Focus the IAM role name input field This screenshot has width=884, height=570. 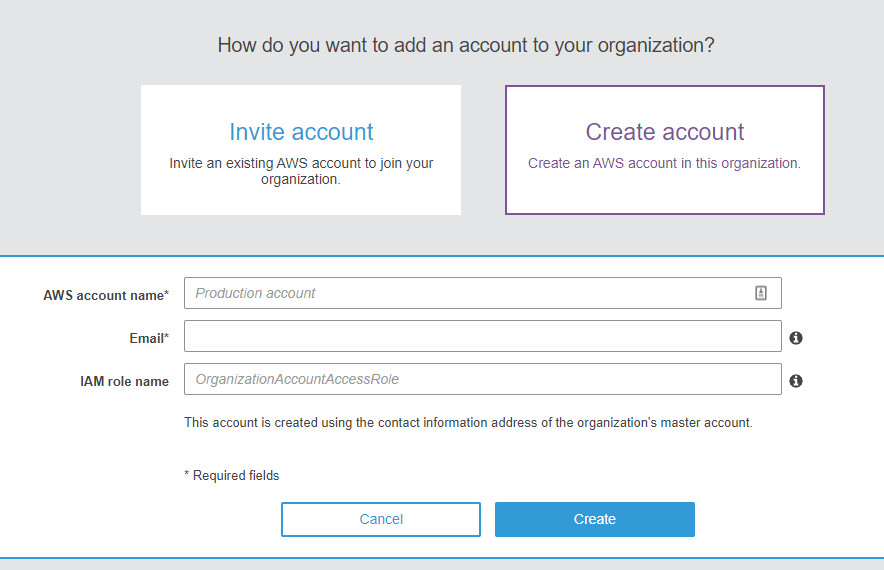click(x=482, y=380)
